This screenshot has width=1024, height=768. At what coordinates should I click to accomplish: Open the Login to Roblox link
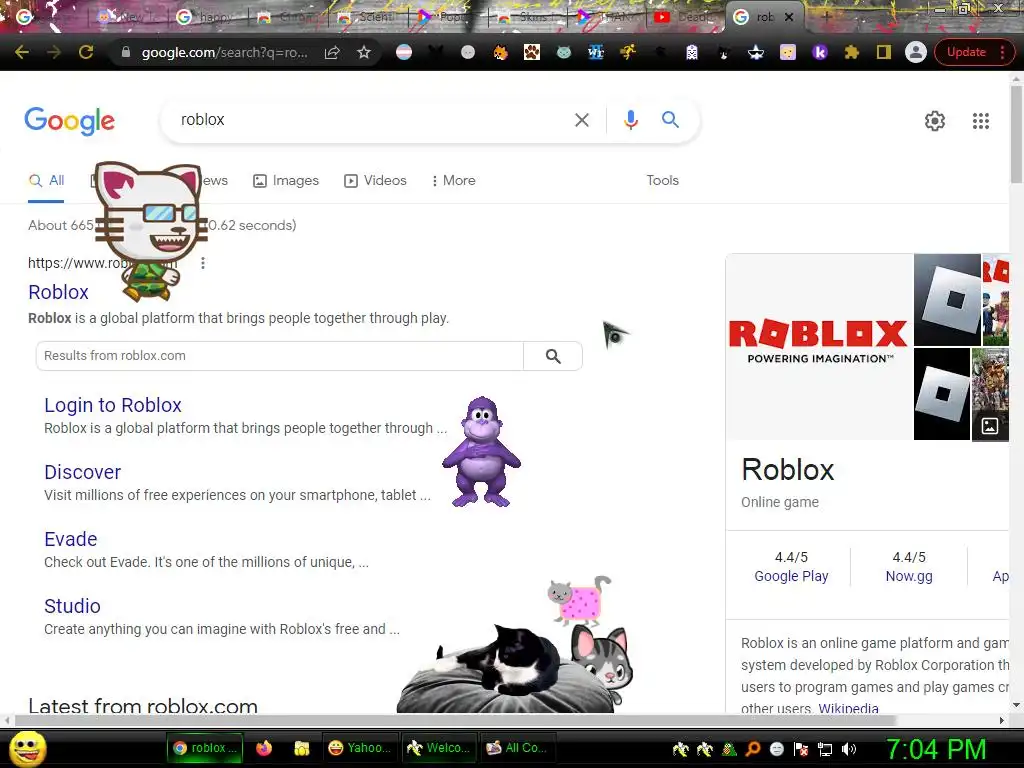click(112, 405)
